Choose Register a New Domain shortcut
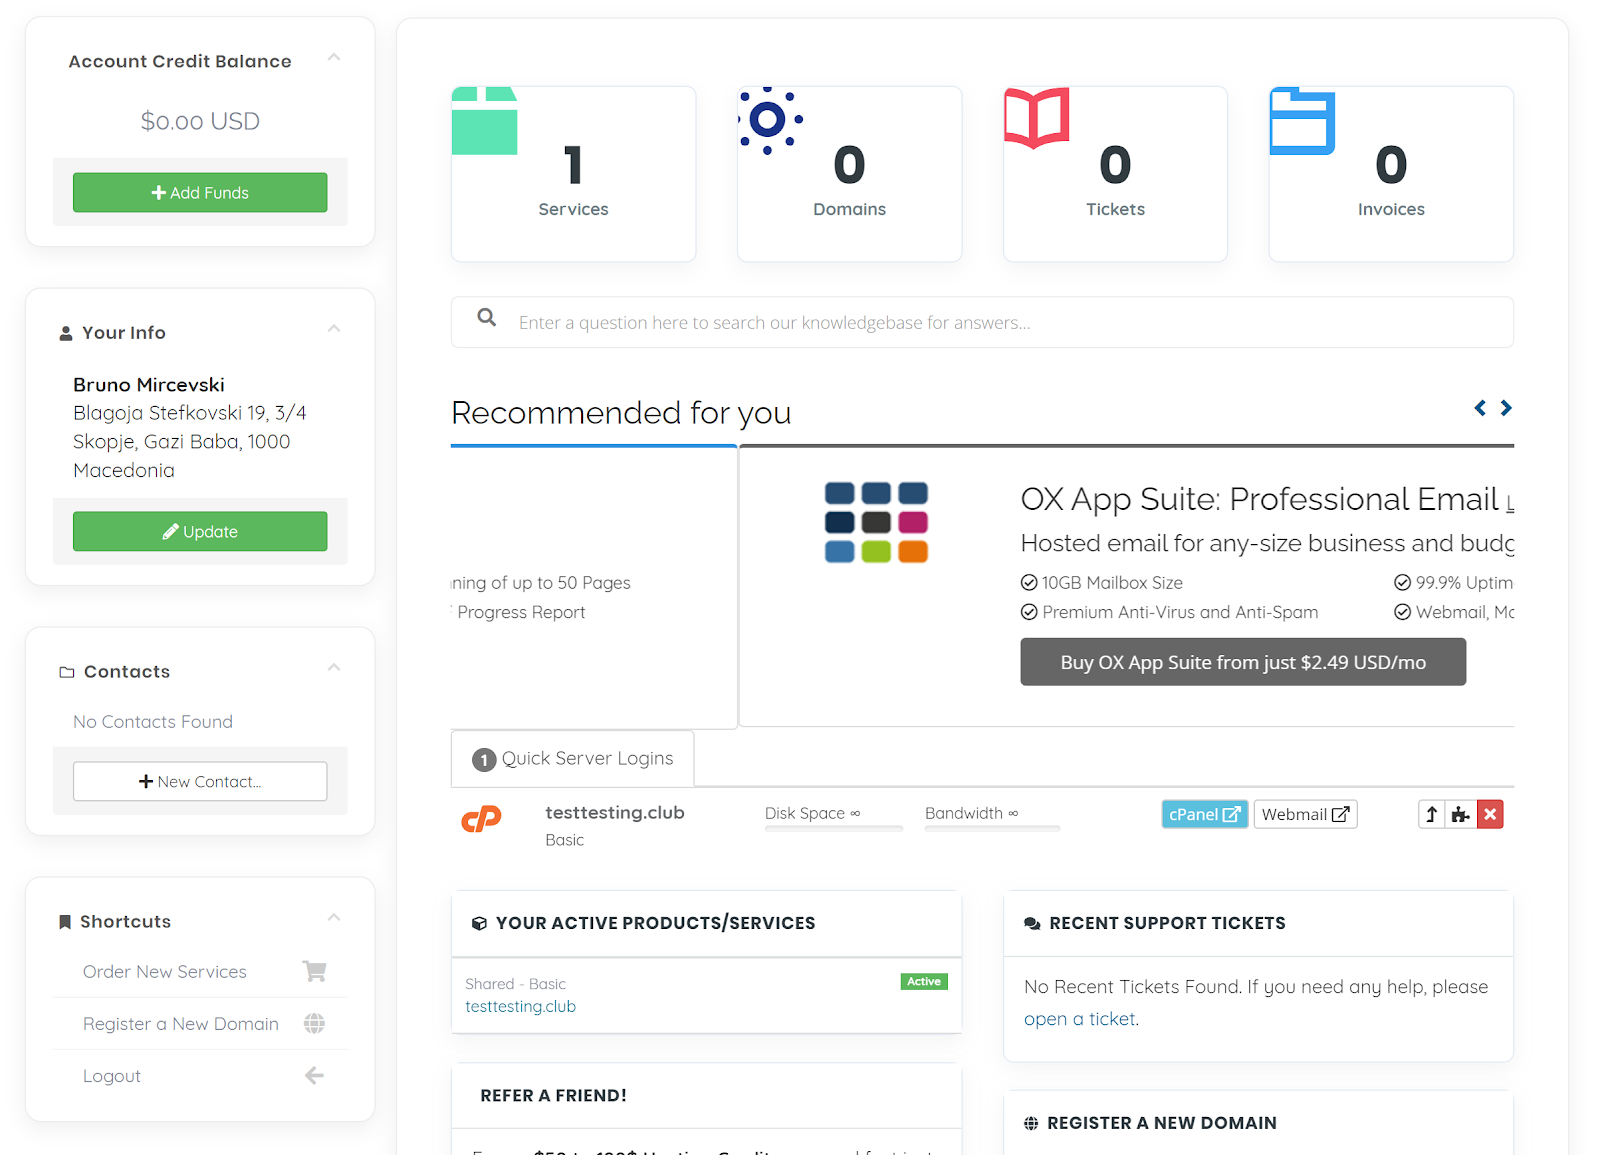 pyautogui.click(x=181, y=1024)
